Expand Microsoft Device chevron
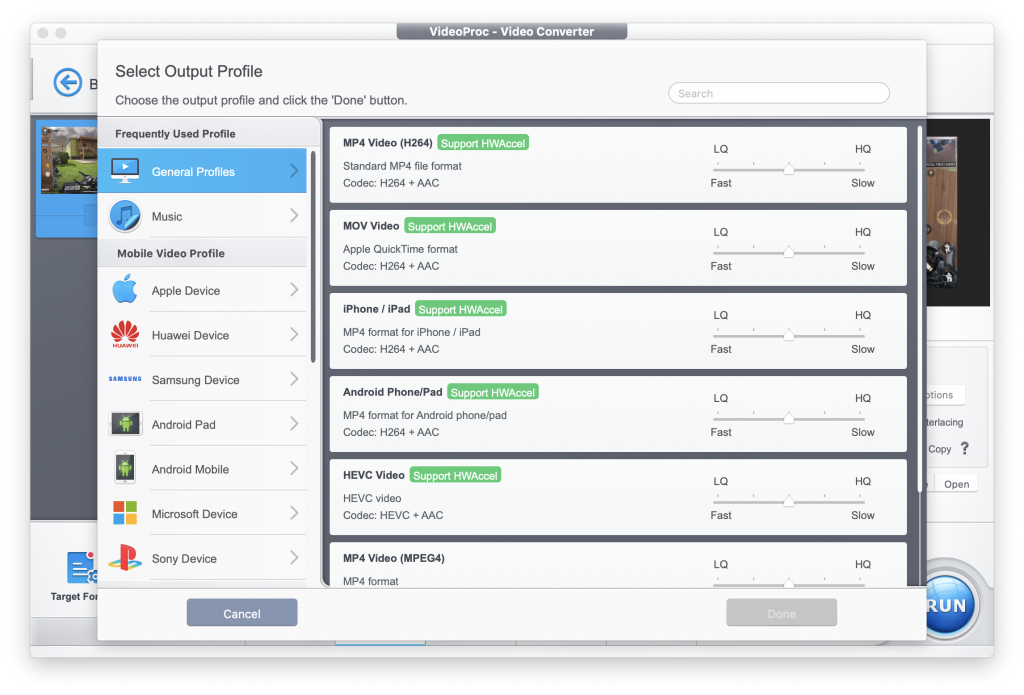Image resolution: width=1024 pixels, height=695 pixels. coord(294,513)
